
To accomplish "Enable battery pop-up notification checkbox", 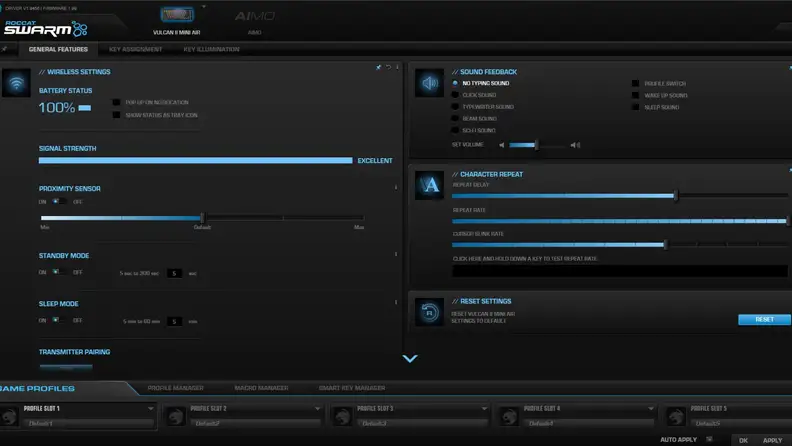I will pos(117,102).
